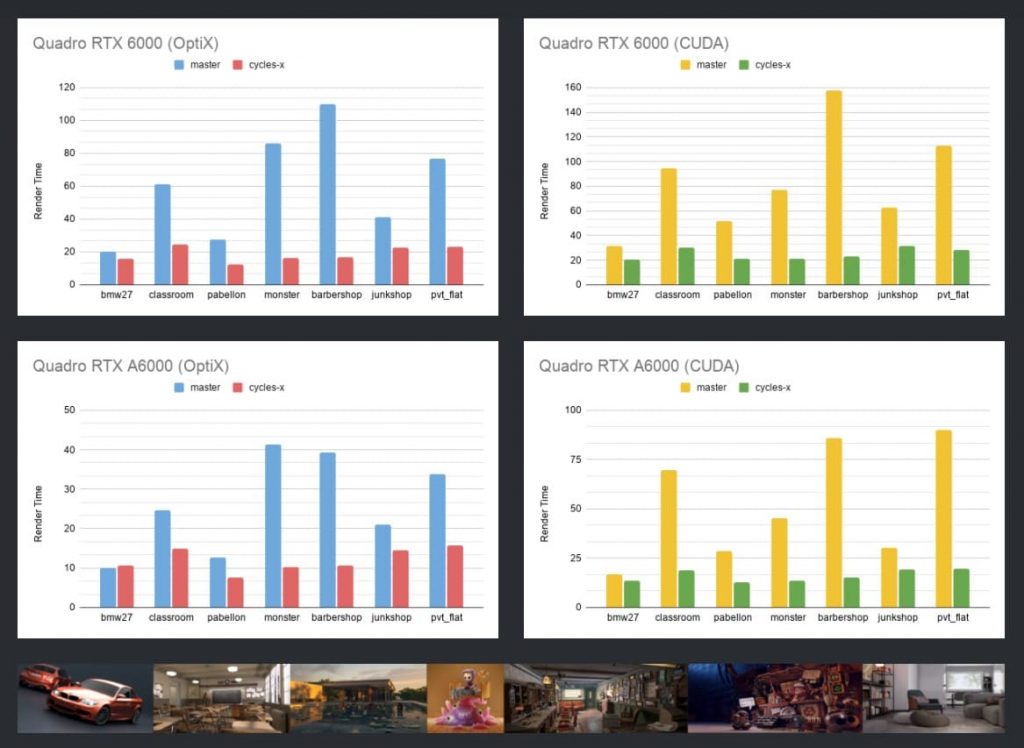Click red cycles-x swatch in RTX 6000 OptiX legend
This screenshot has height=748, width=1024.
tap(238, 65)
